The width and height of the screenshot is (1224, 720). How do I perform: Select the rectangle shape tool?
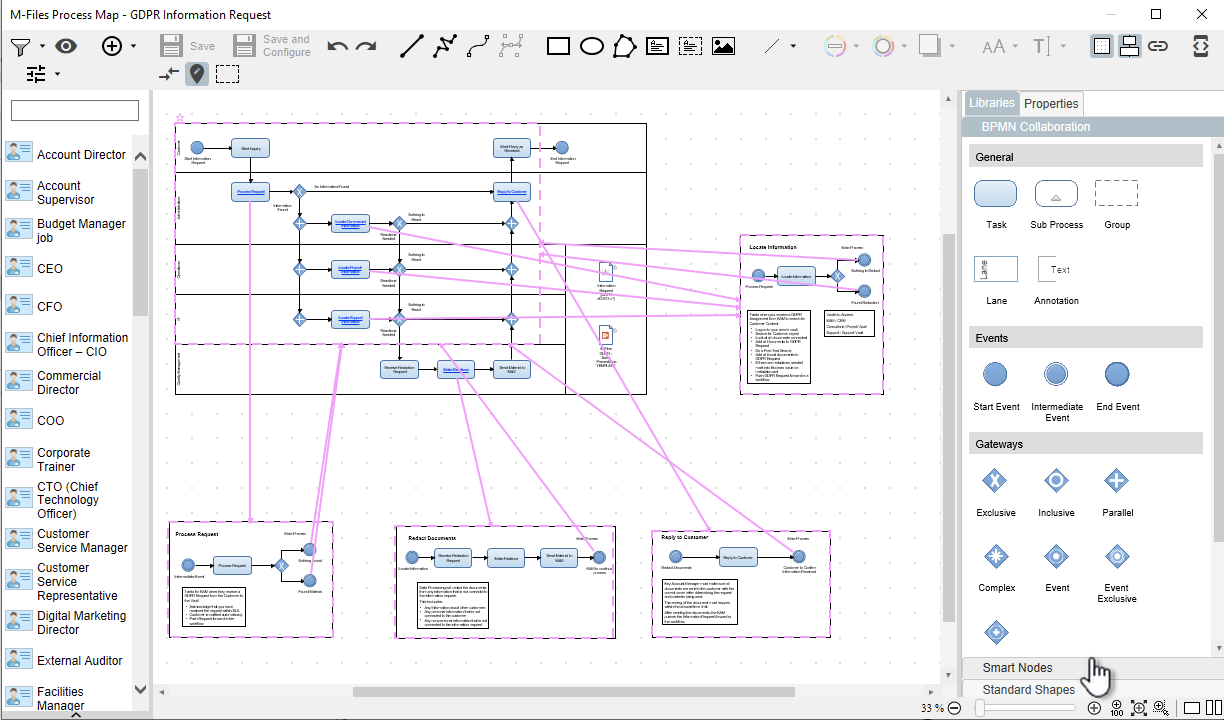[558, 46]
